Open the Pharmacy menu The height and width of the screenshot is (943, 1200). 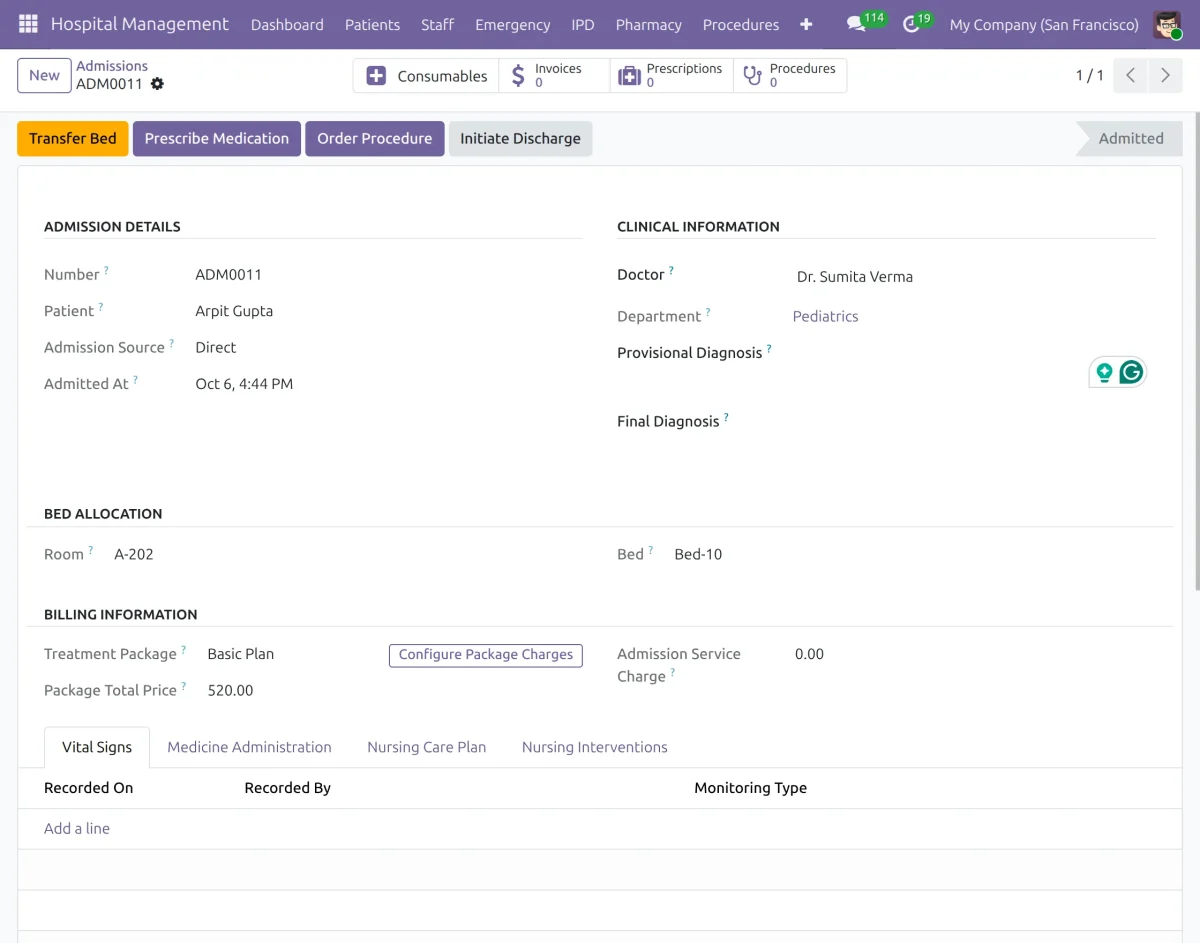[x=648, y=24]
